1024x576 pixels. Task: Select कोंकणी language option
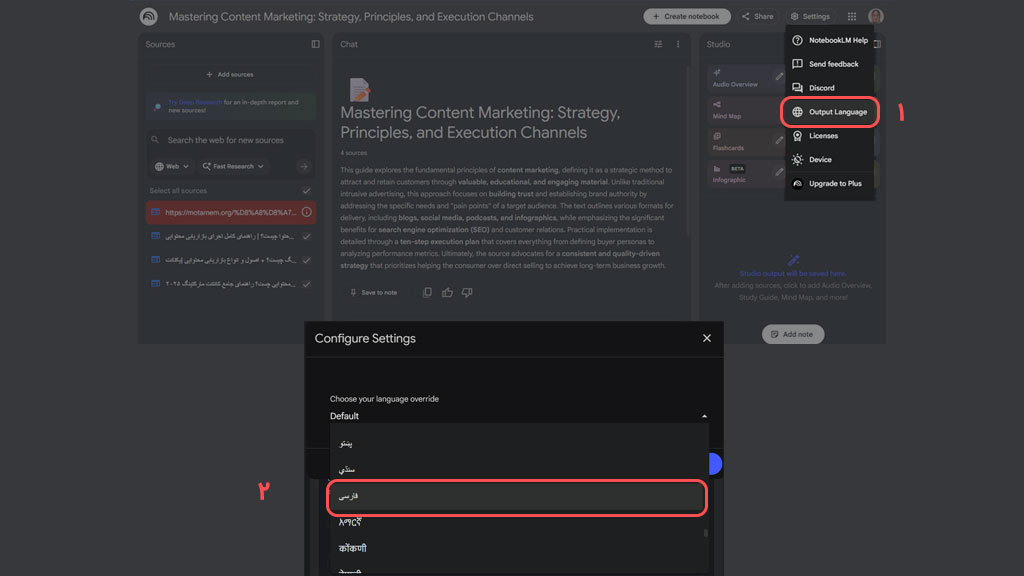click(x=517, y=549)
